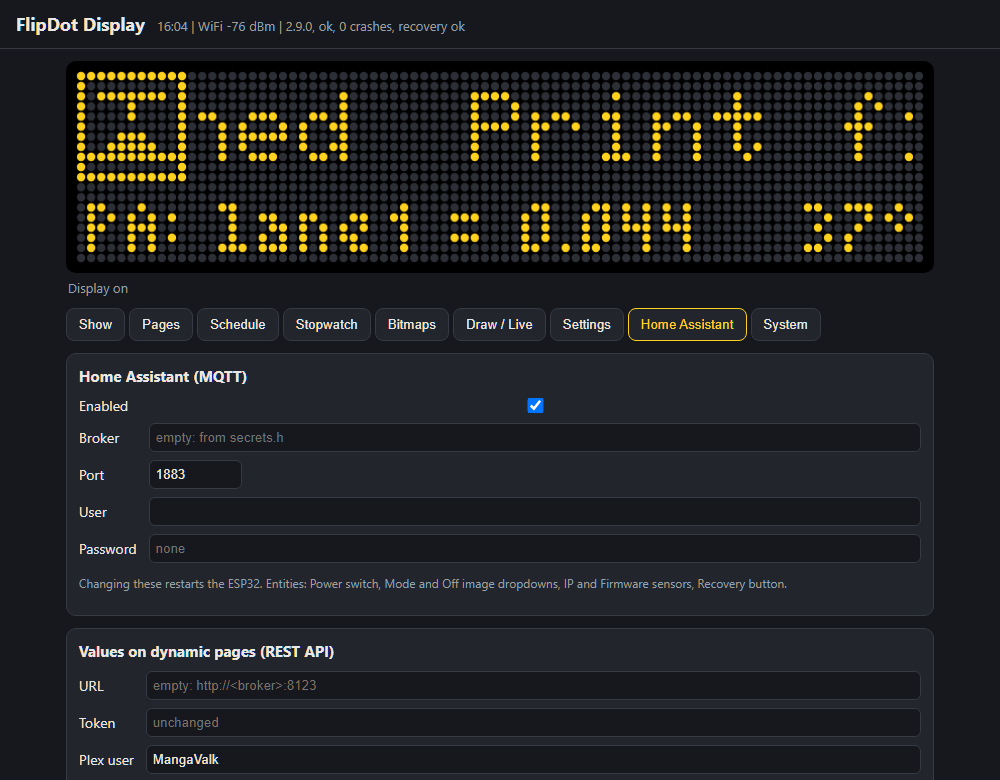
Task: Click the 'Display on' status text
Action: point(98,289)
